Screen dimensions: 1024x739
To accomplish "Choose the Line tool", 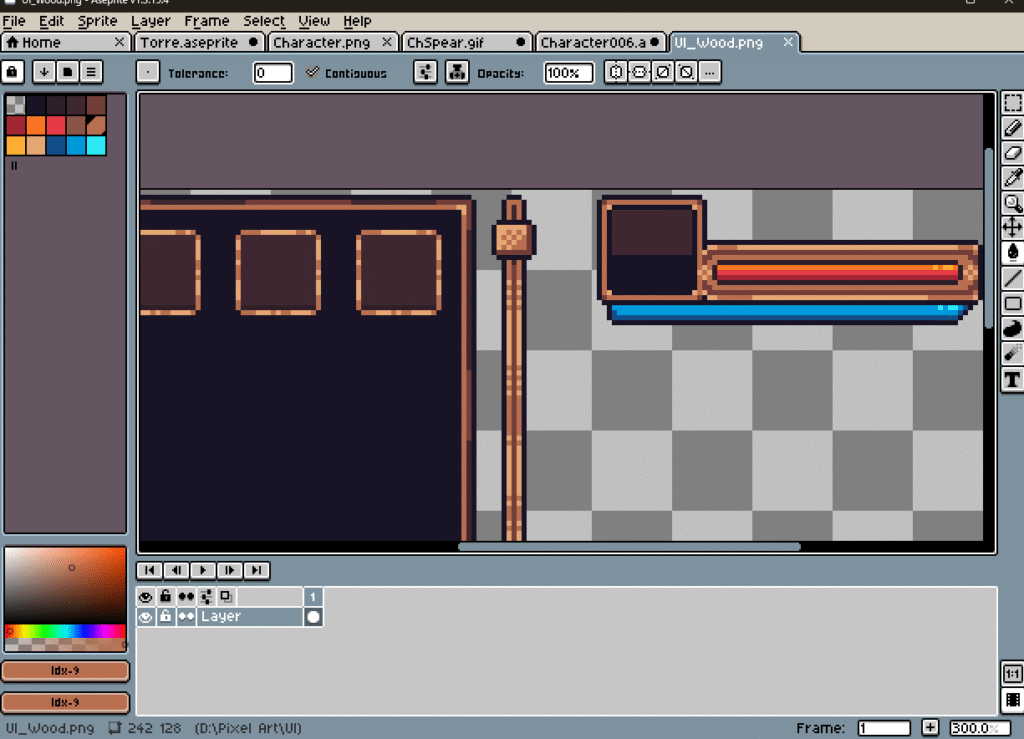I will [x=1012, y=278].
